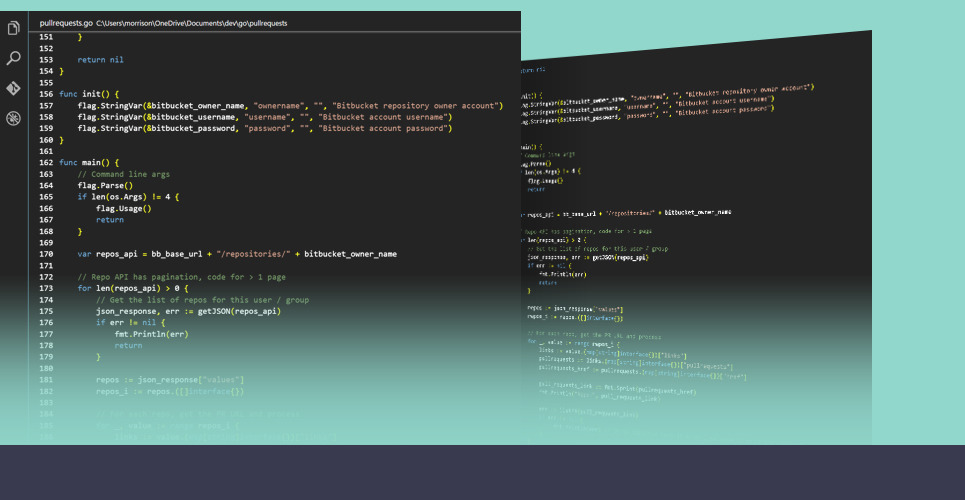Open the Search magnifier in activity bar
Image resolution: width=965 pixels, height=500 pixels.
13,58
